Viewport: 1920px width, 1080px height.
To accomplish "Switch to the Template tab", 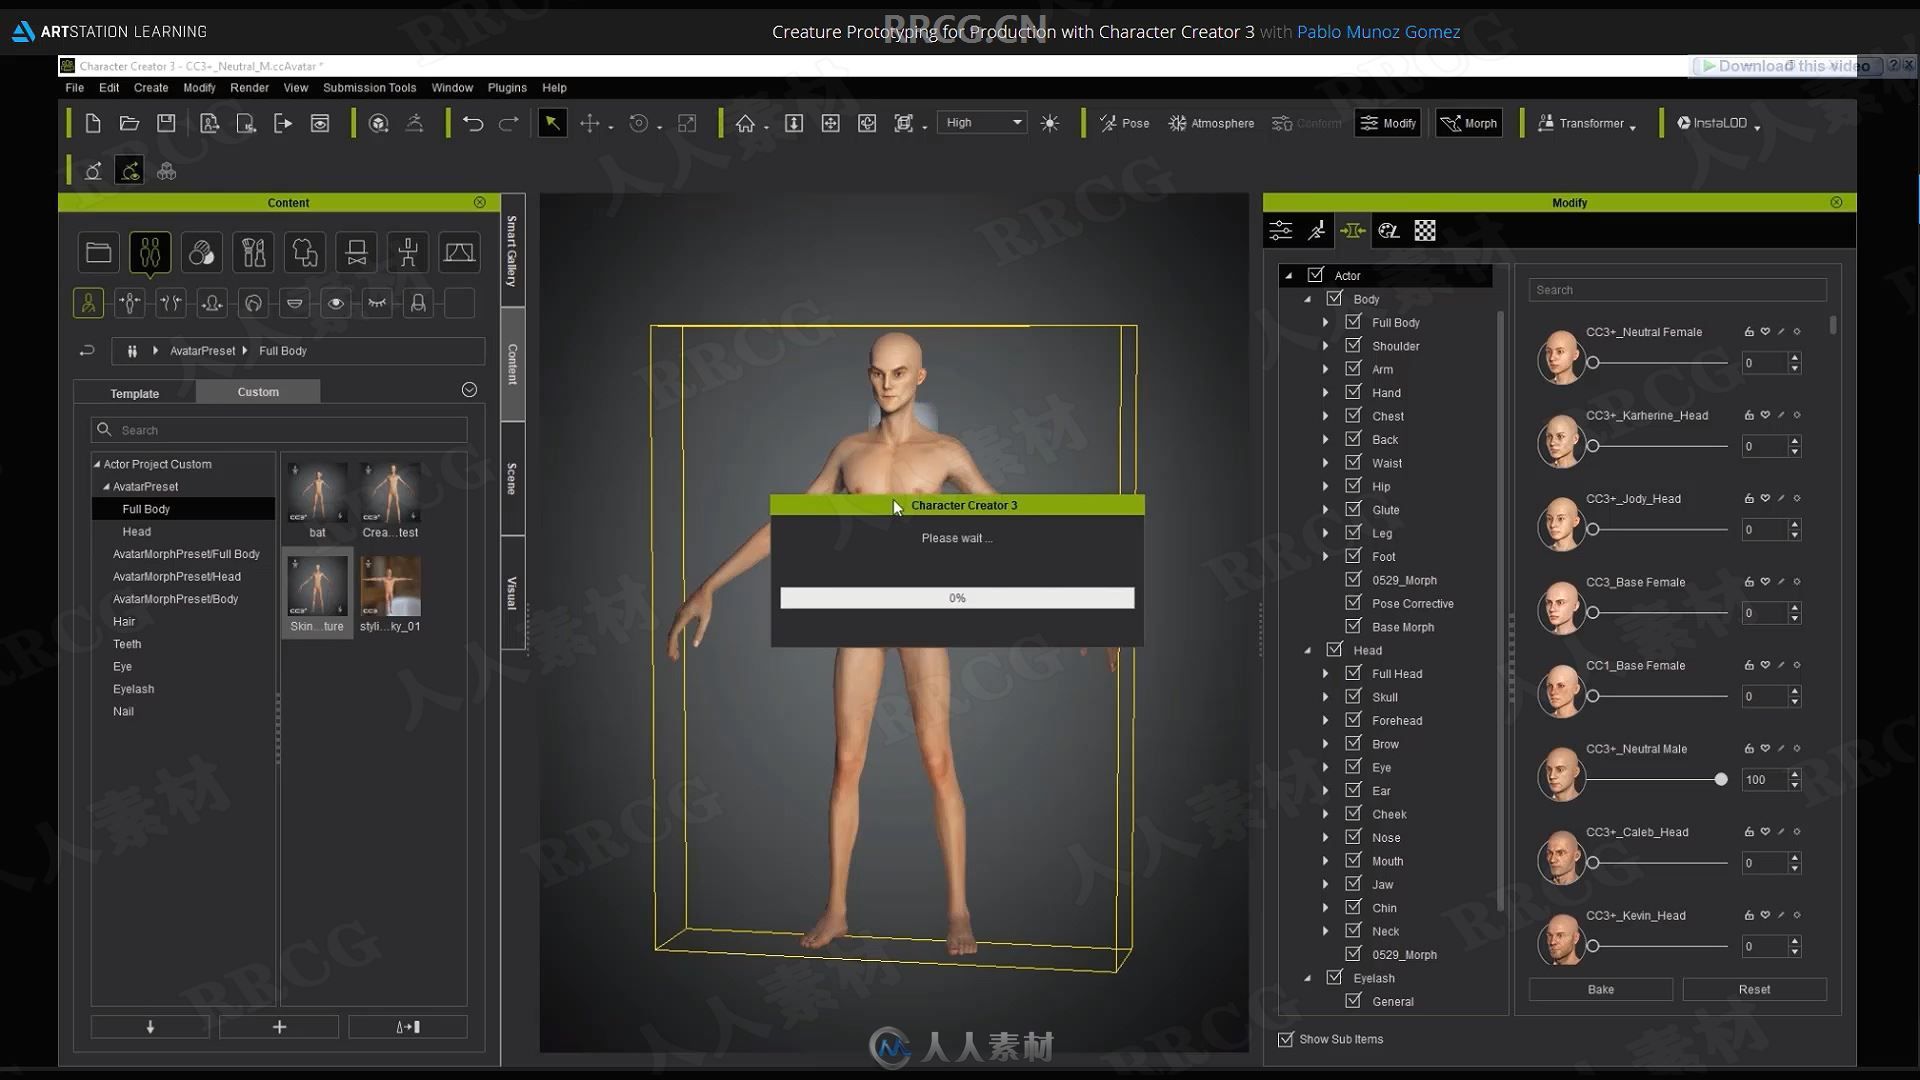I will point(135,393).
